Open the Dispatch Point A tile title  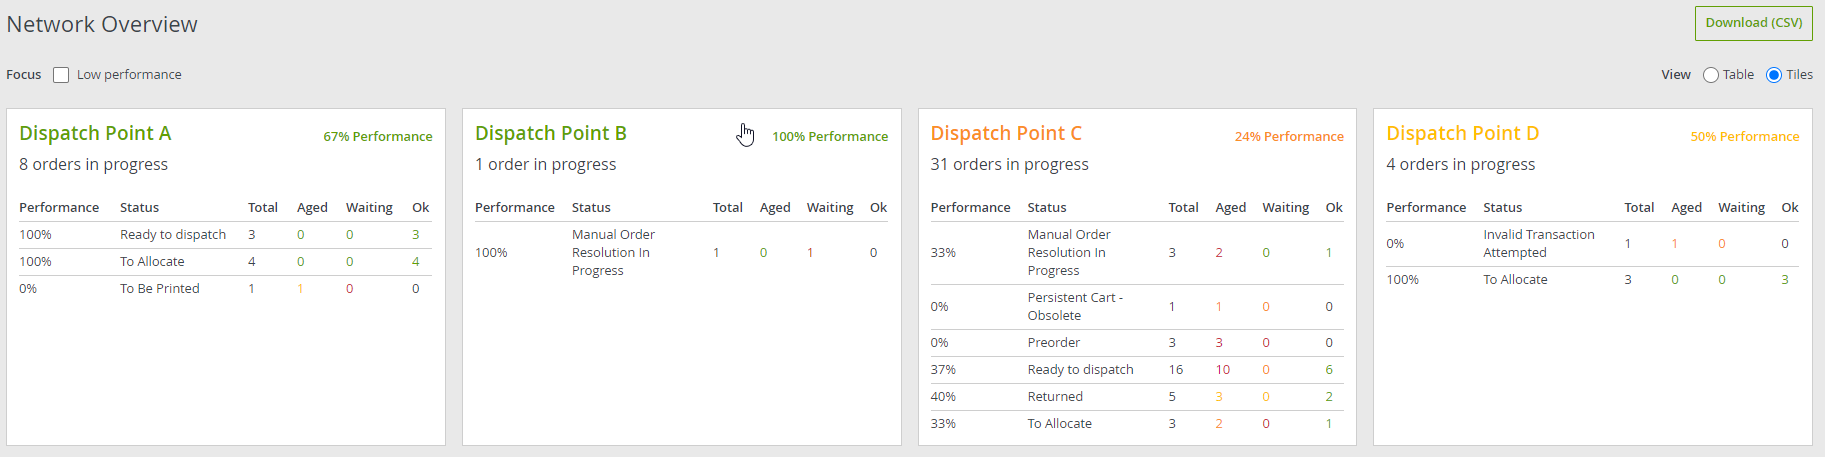point(95,133)
